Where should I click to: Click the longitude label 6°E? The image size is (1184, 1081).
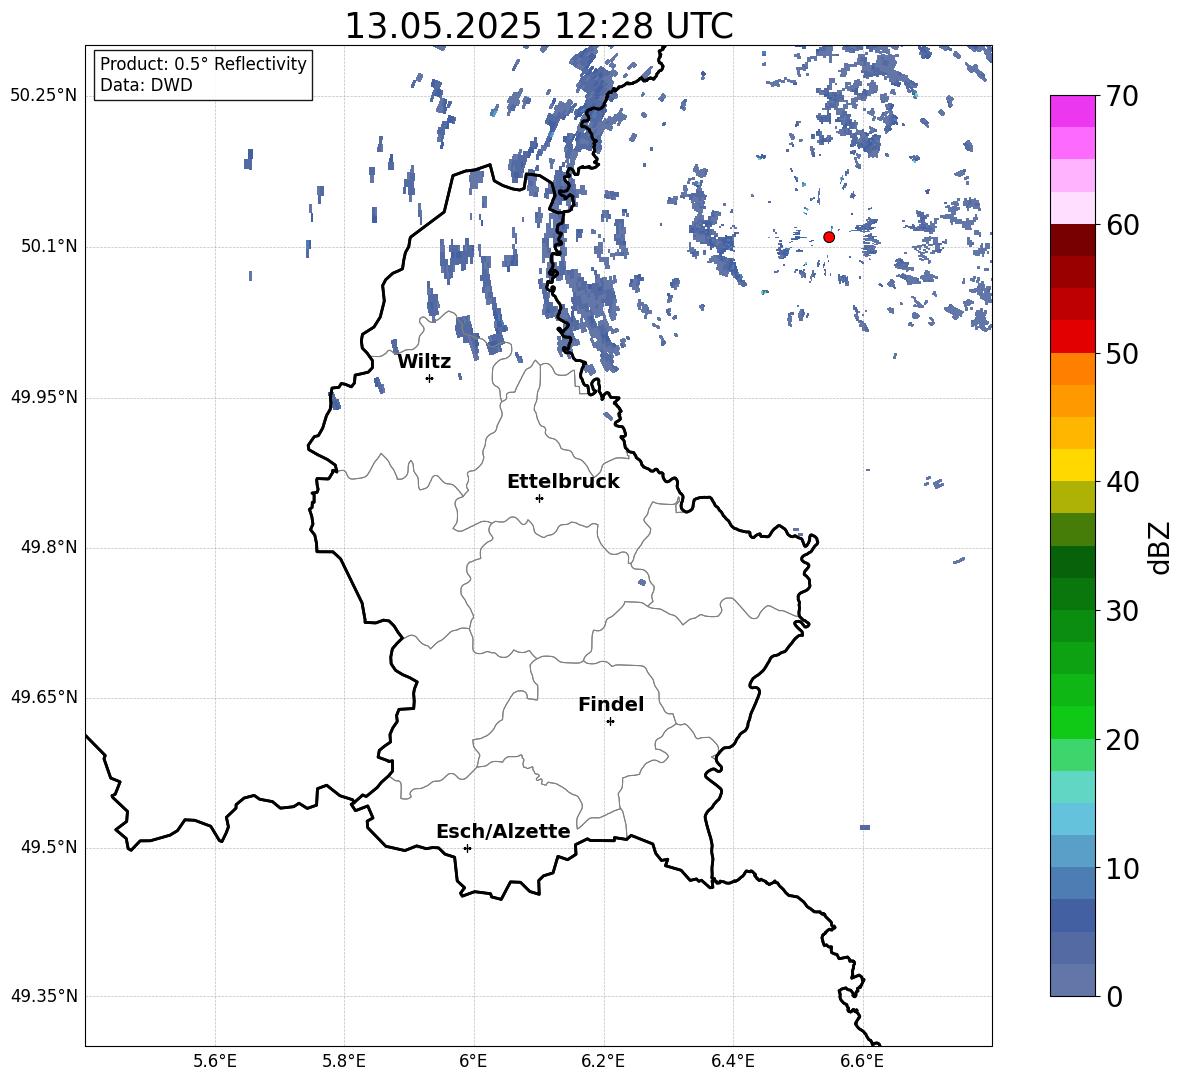473,1061
